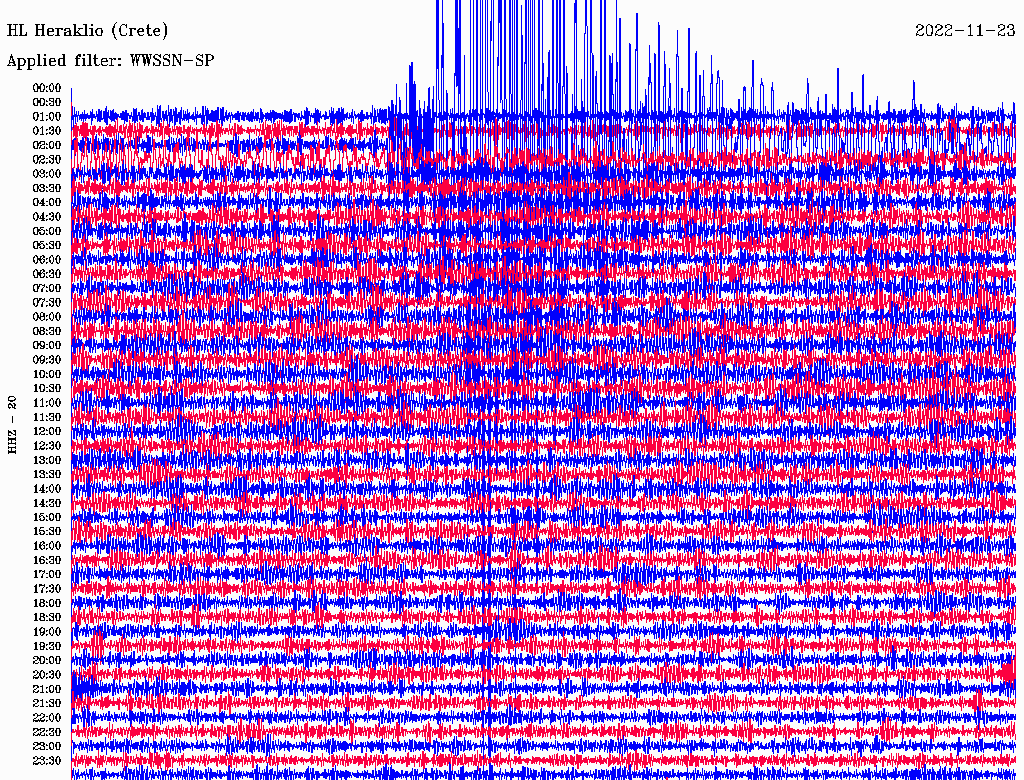This screenshot has height=780, width=1024.
Task: Select the 02:30 time marker
Action: [47, 159]
